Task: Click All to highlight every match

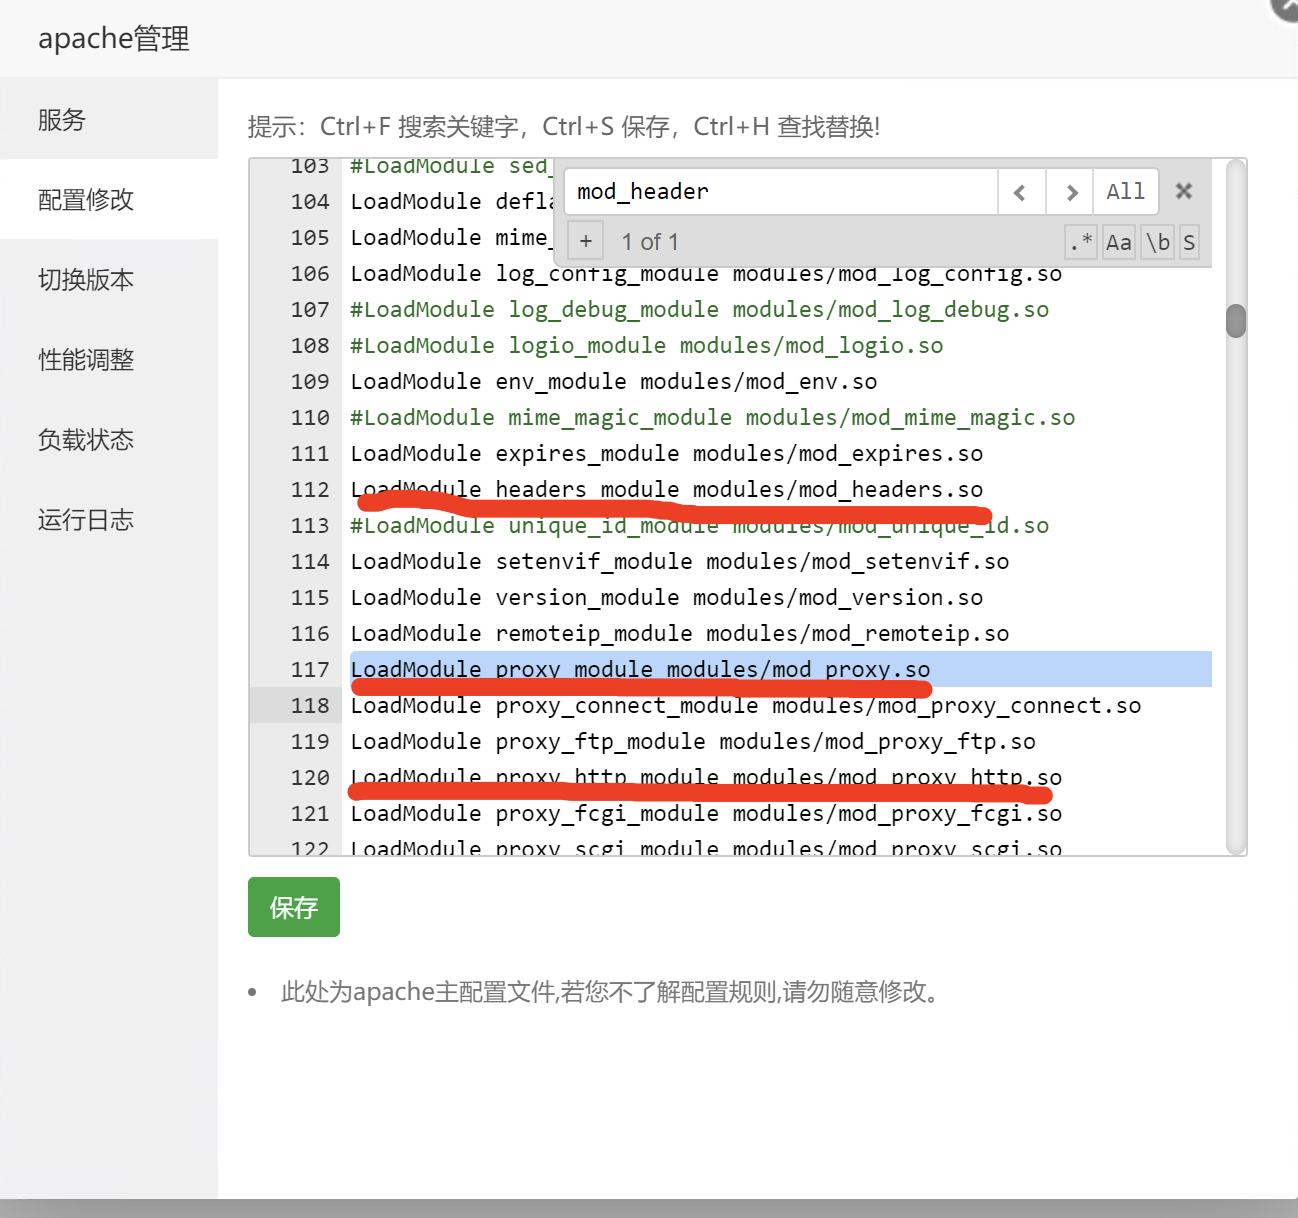Action: (x=1125, y=191)
